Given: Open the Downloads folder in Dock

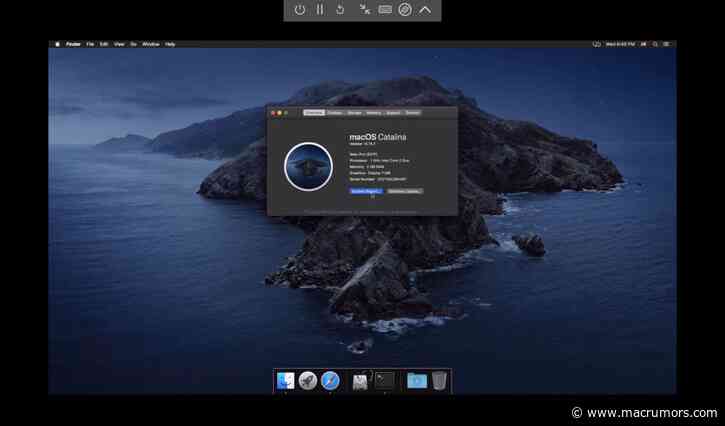Looking at the screenshot, I should 417,381.
